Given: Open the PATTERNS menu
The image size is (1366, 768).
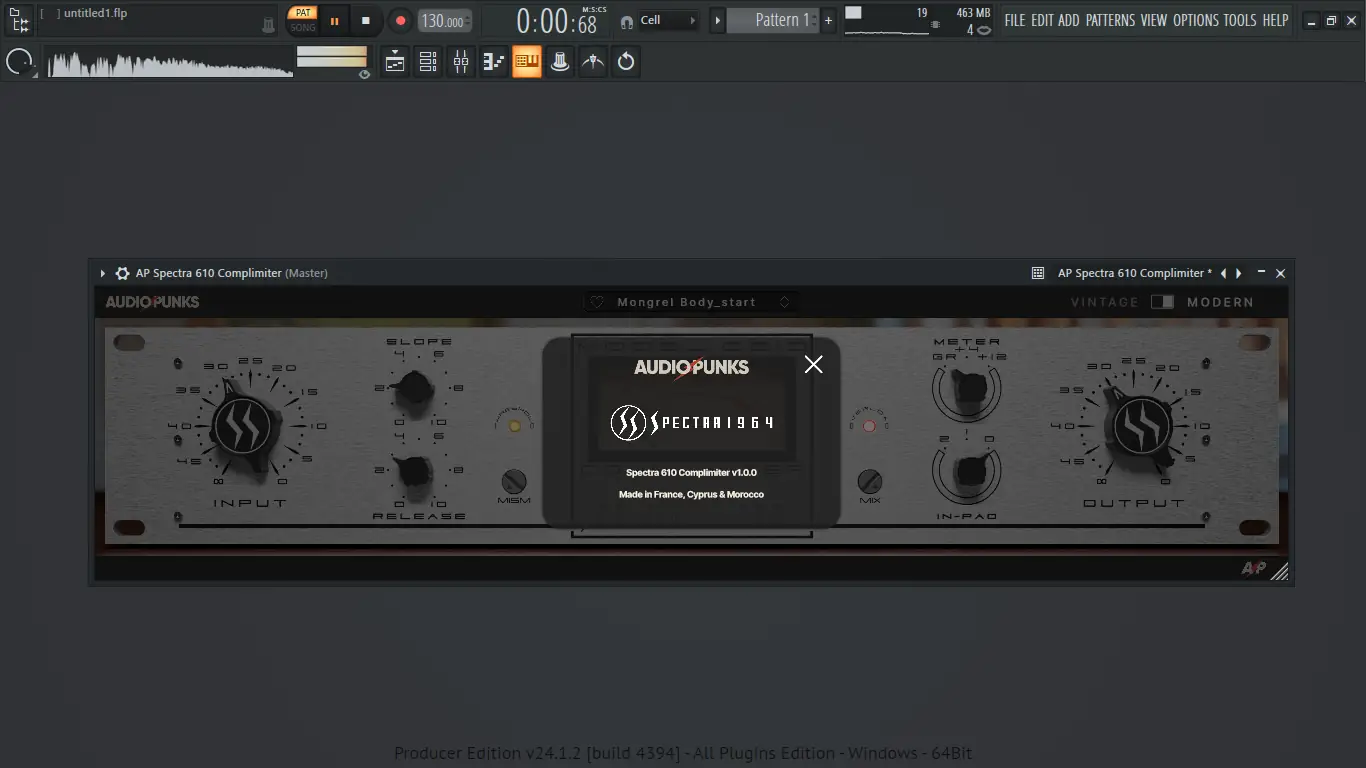Looking at the screenshot, I should pos(1110,19).
